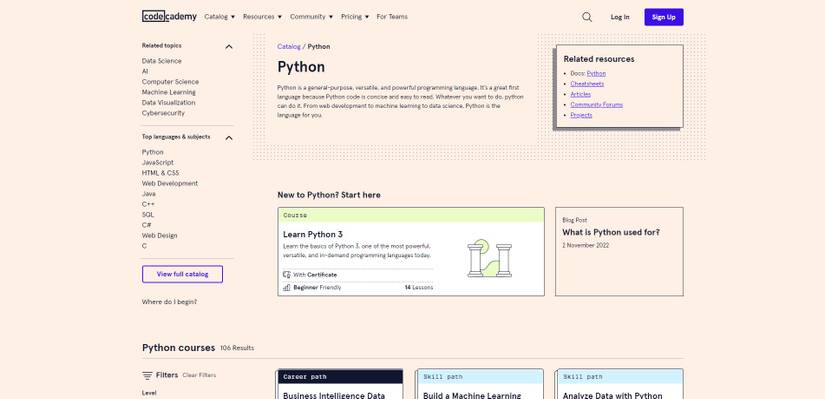Screen dimensions: 825x399
Task: Open the Business Intelligence Data career path card
Action: tap(340, 384)
